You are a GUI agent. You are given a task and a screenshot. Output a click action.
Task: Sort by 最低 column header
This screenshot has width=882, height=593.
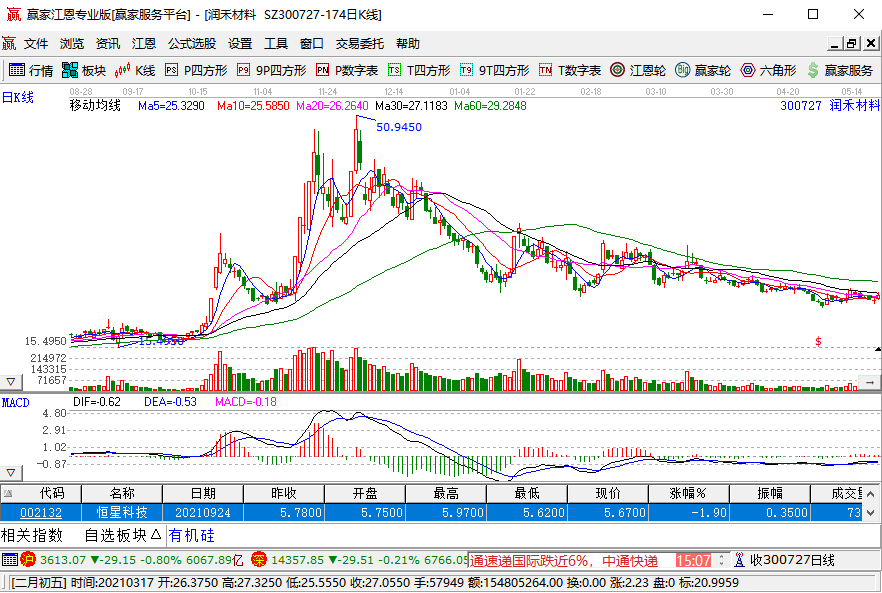[x=527, y=493]
